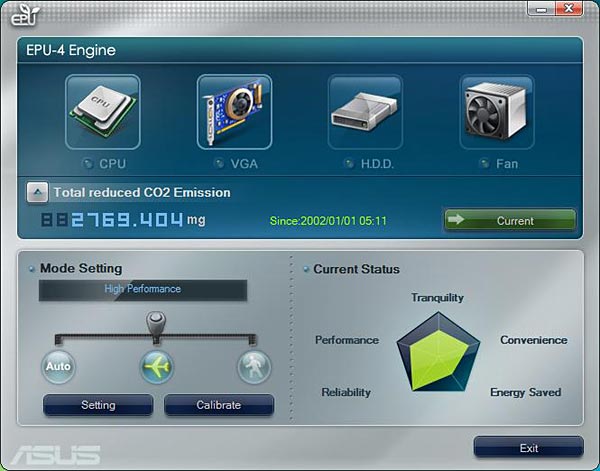Start Calibrate
Image resolution: width=600 pixels, height=471 pixels.
point(219,405)
